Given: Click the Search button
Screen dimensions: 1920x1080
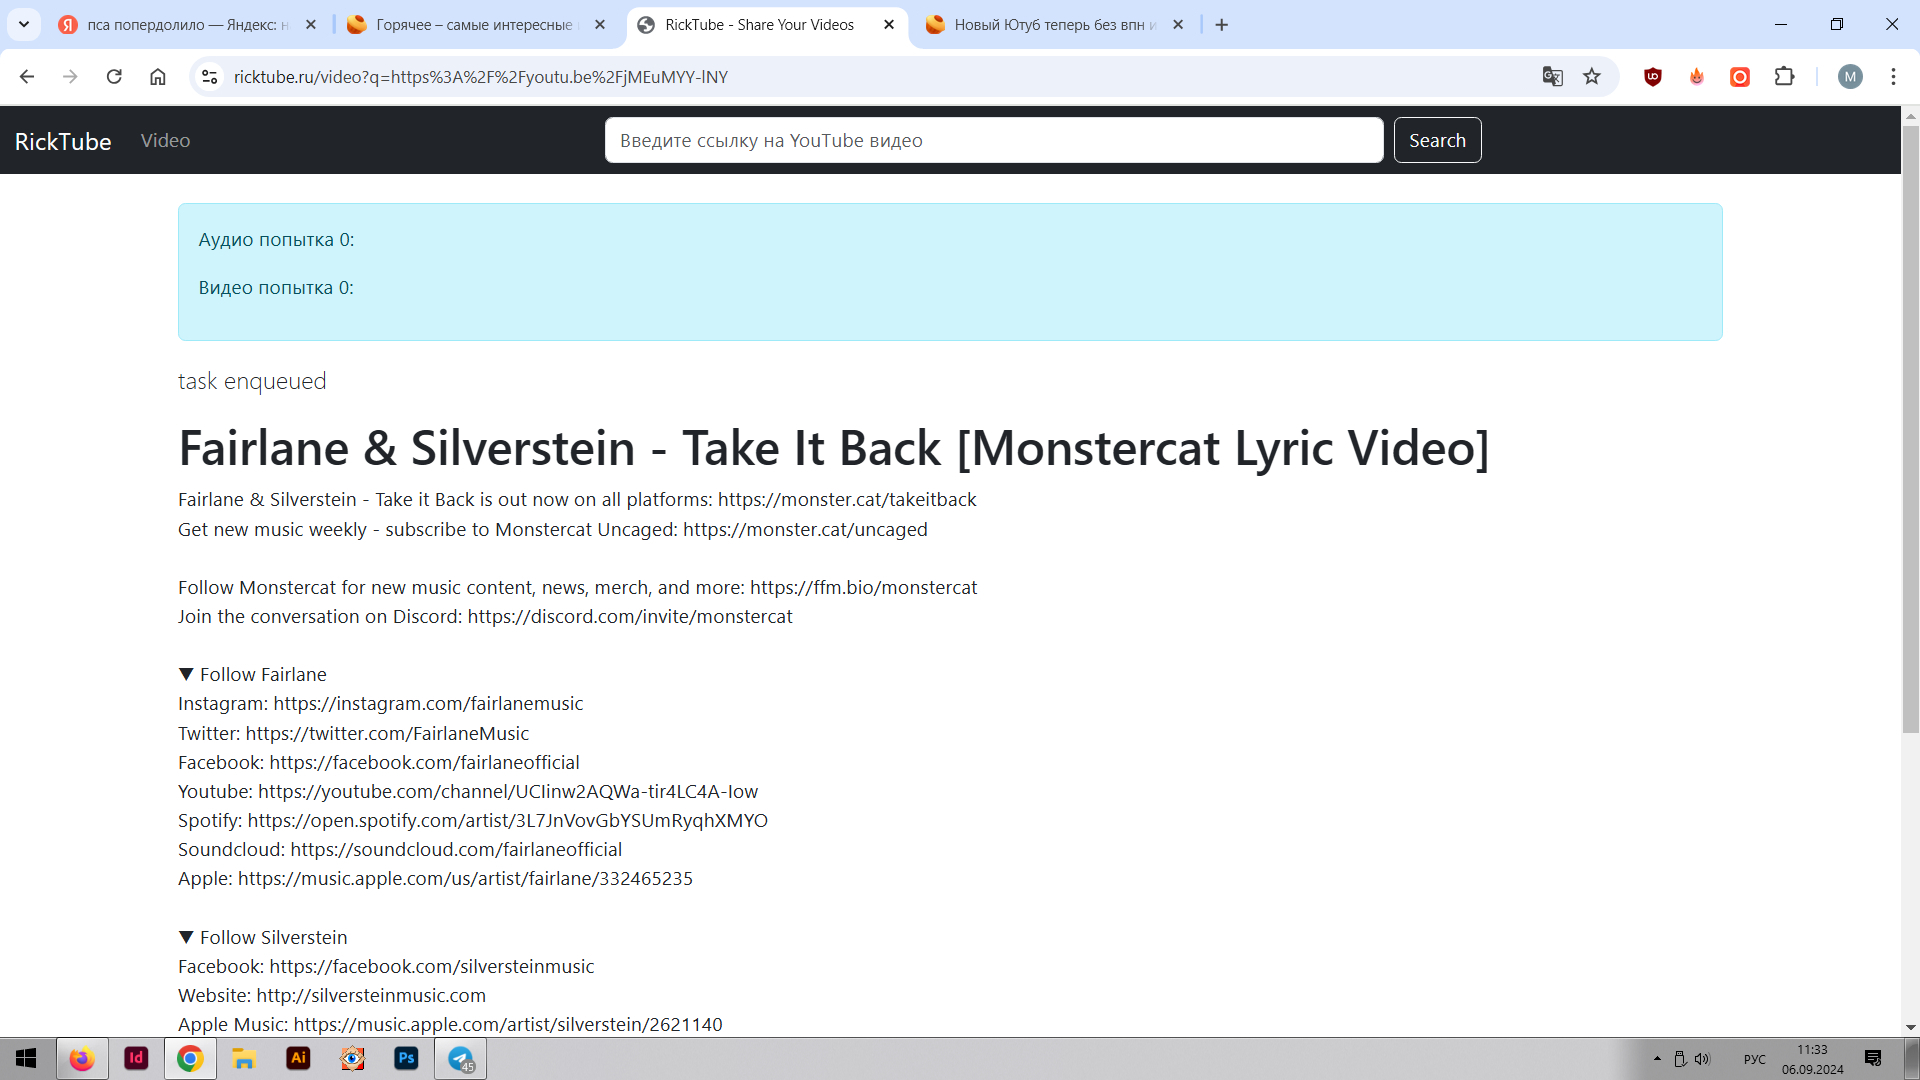Looking at the screenshot, I should click(x=1437, y=140).
